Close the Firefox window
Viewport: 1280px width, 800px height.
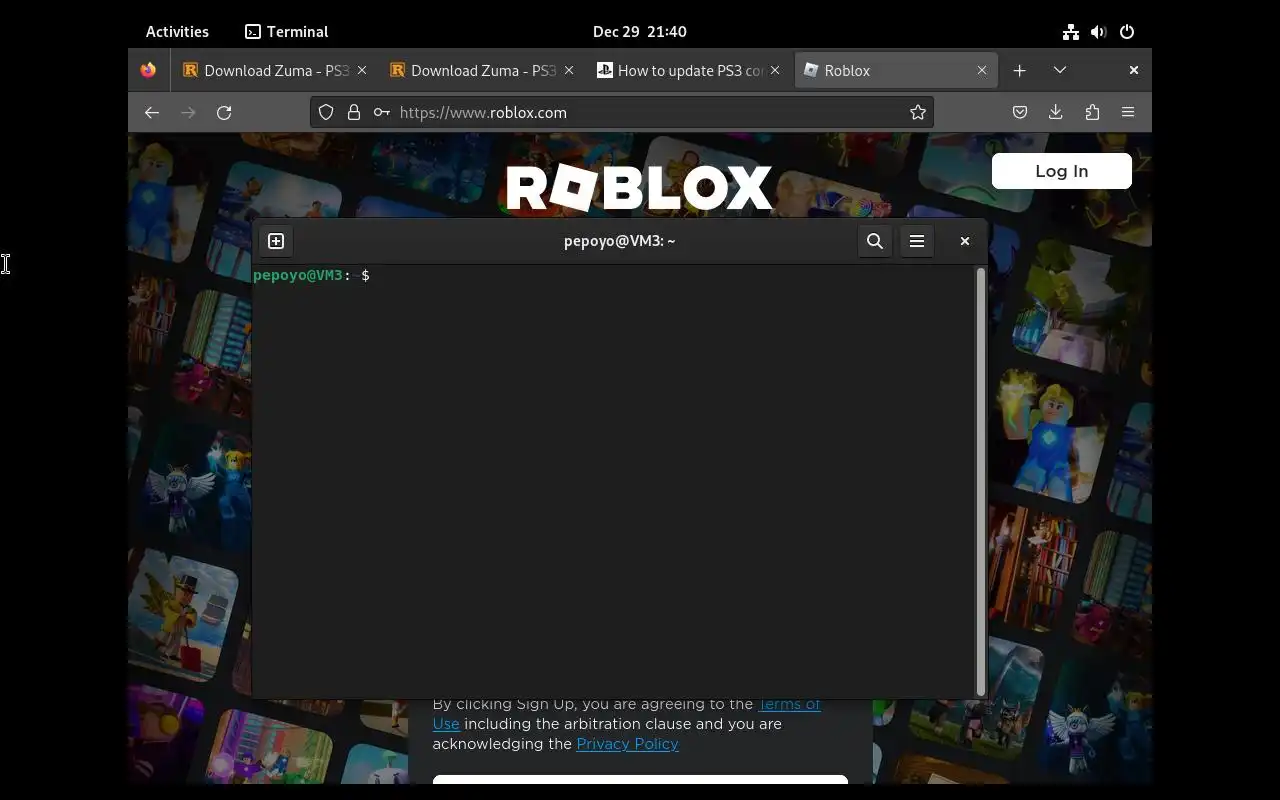click(x=1134, y=70)
